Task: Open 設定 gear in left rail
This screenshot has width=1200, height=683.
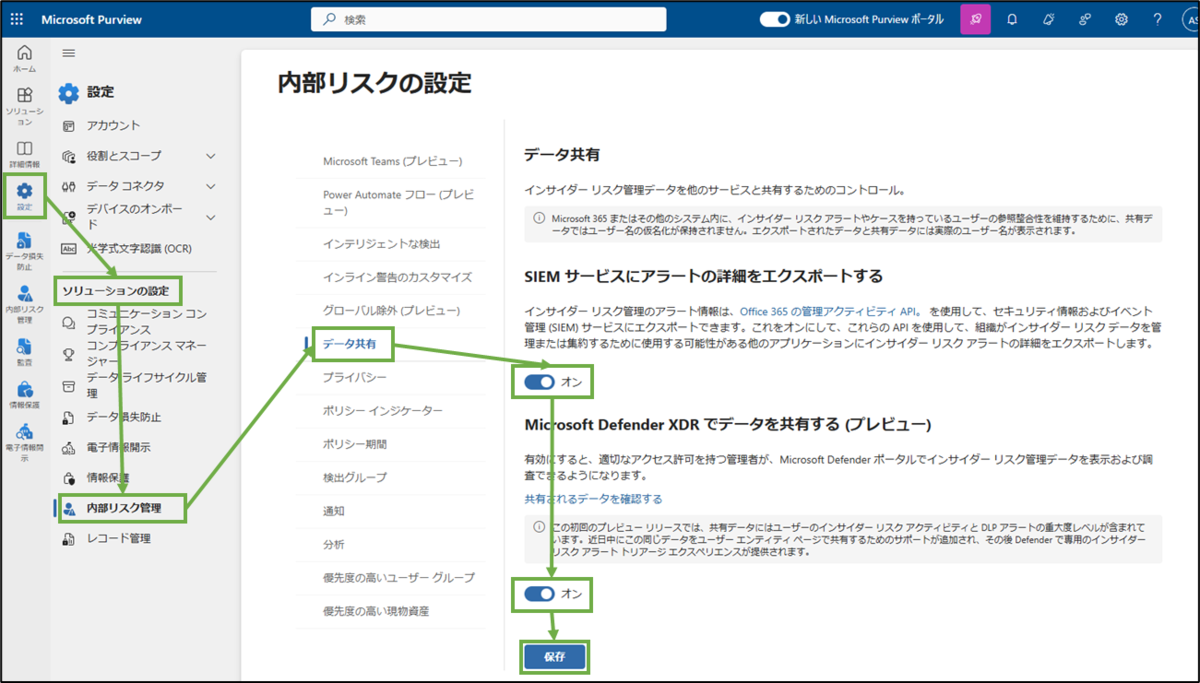Action: (25, 196)
